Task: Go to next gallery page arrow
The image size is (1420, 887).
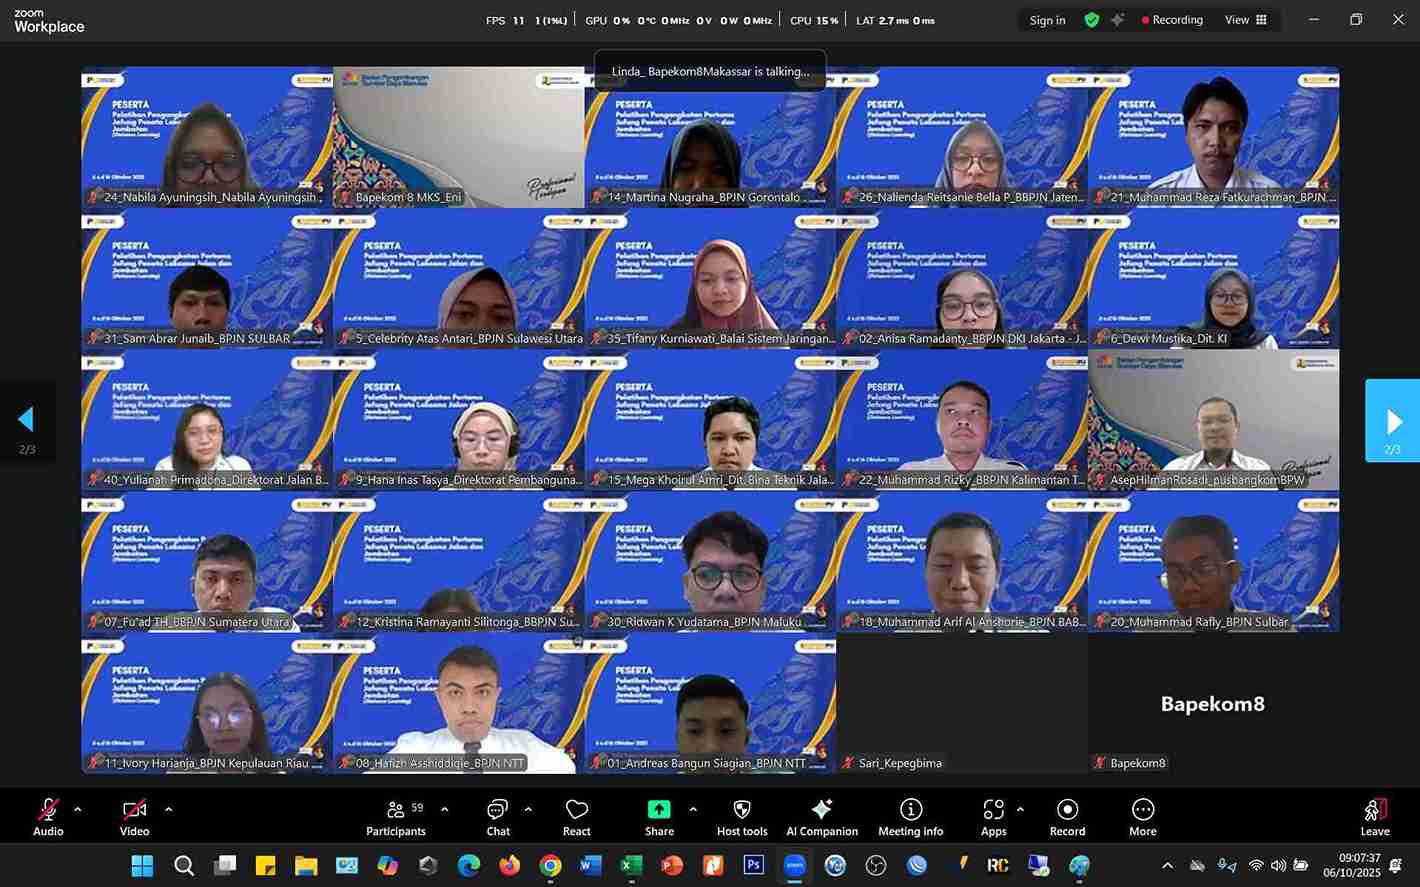Action: pos(1392,421)
